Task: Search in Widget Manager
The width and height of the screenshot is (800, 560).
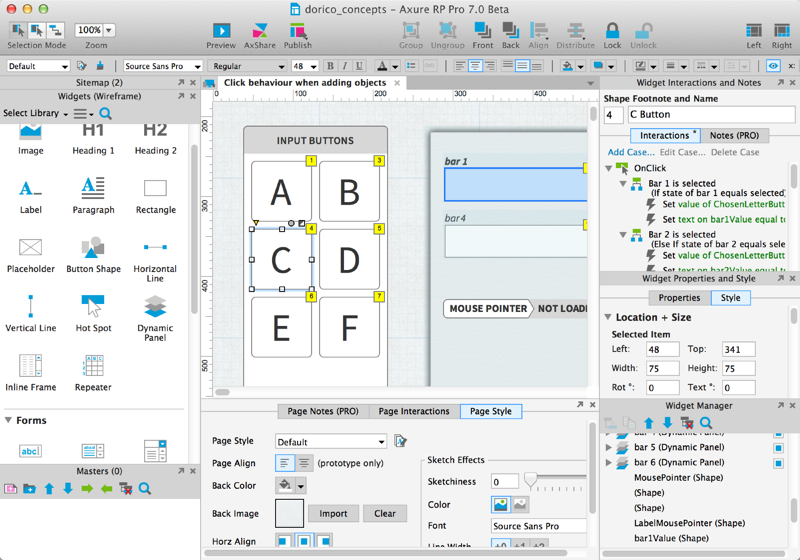Action: [706, 422]
